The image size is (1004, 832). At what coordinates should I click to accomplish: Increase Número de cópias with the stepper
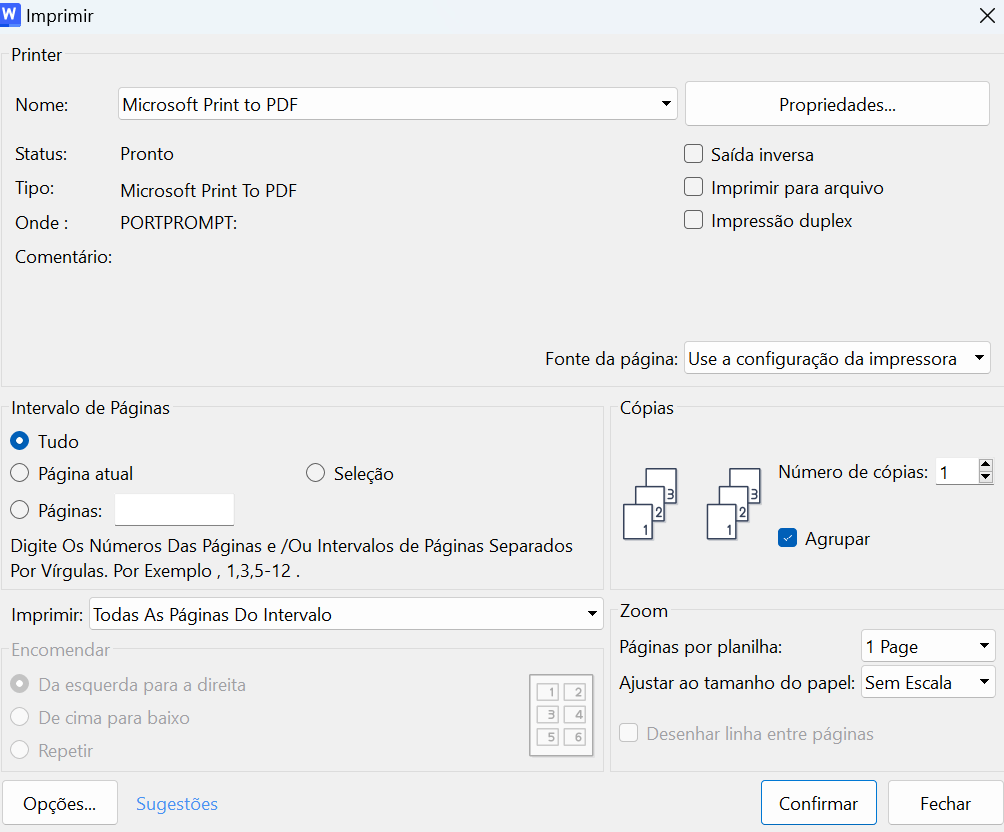pyautogui.click(x=984, y=465)
